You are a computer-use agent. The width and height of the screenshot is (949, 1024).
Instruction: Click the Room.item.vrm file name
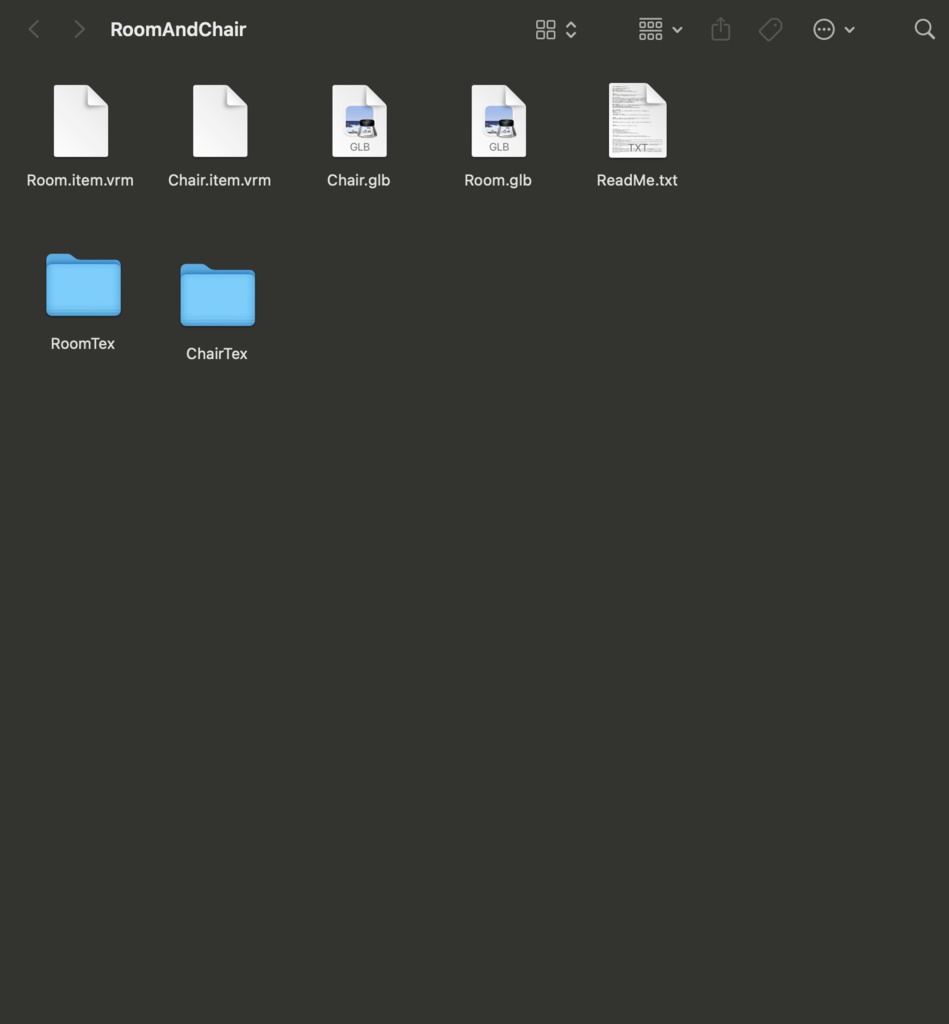(80, 180)
